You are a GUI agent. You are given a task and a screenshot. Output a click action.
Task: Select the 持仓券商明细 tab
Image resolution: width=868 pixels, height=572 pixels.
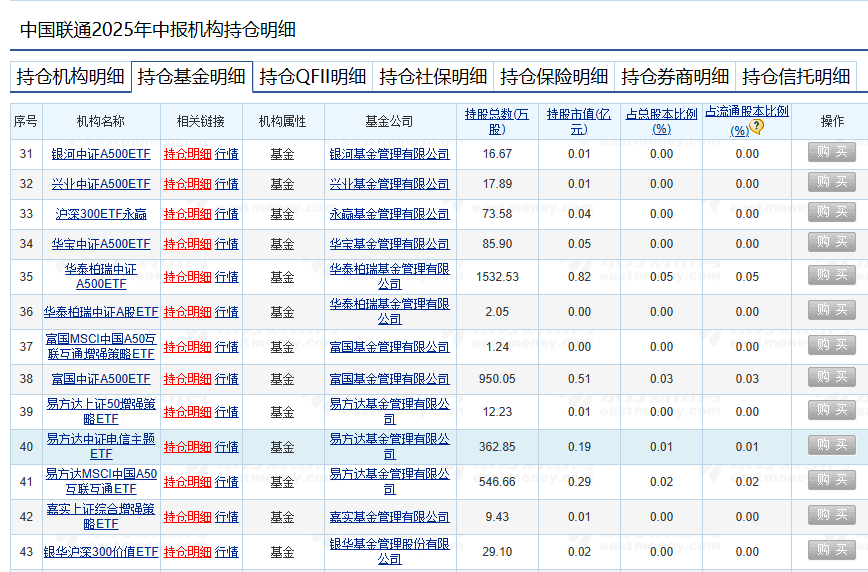(x=675, y=76)
